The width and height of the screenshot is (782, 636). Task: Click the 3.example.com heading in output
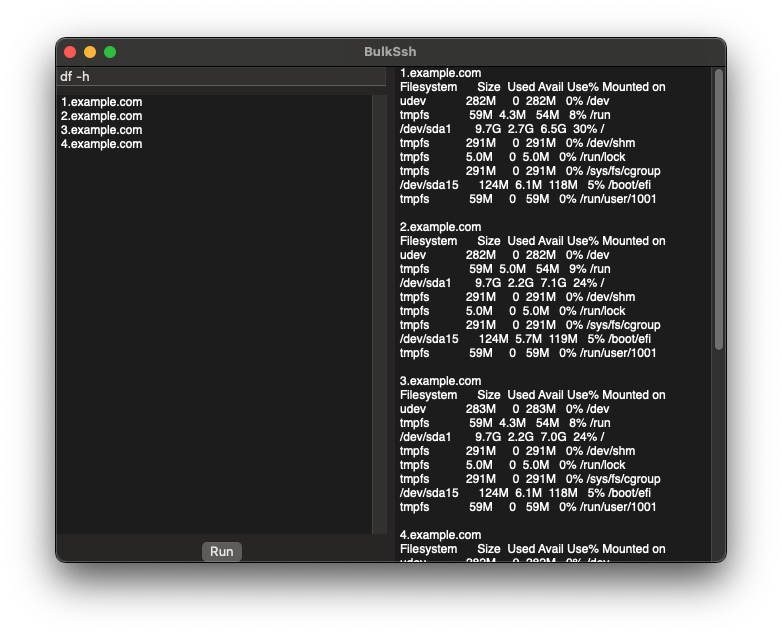pyautogui.click(x=440, y=381)
